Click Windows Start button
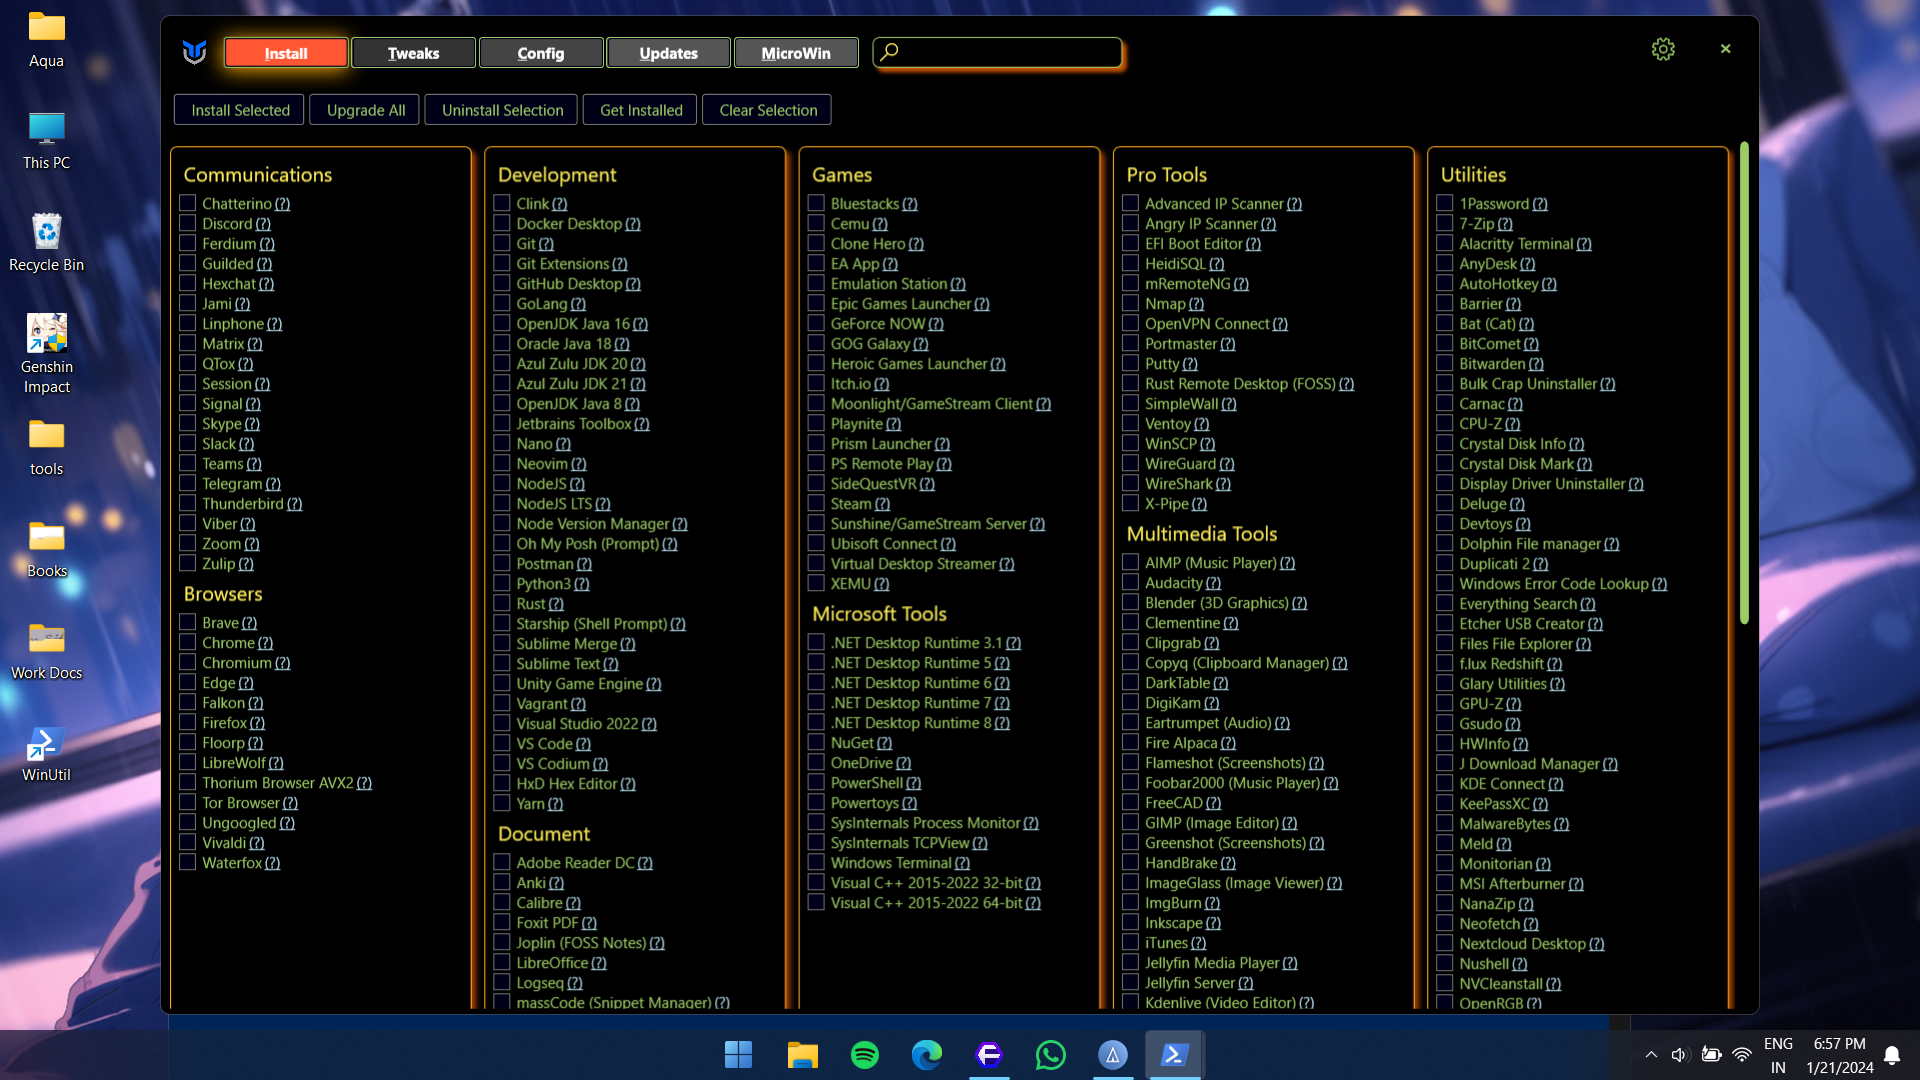This screenshot has width=1920, height=1080. point(738,1055)
